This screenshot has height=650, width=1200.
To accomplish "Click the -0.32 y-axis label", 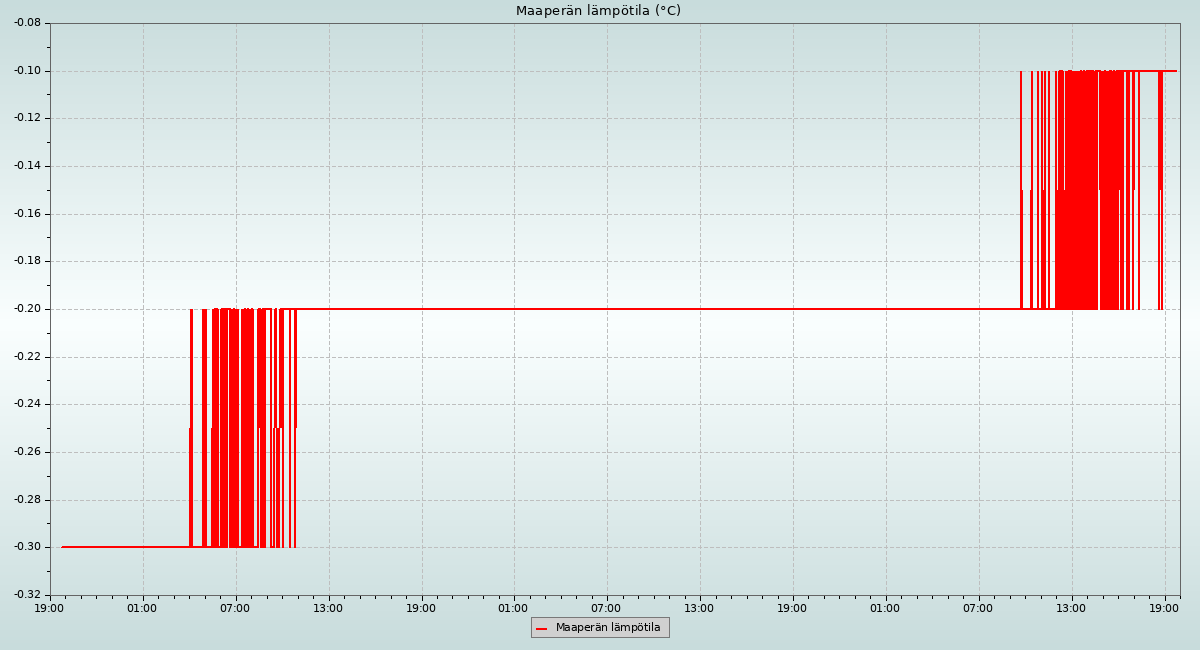I will tap(25, 595).
